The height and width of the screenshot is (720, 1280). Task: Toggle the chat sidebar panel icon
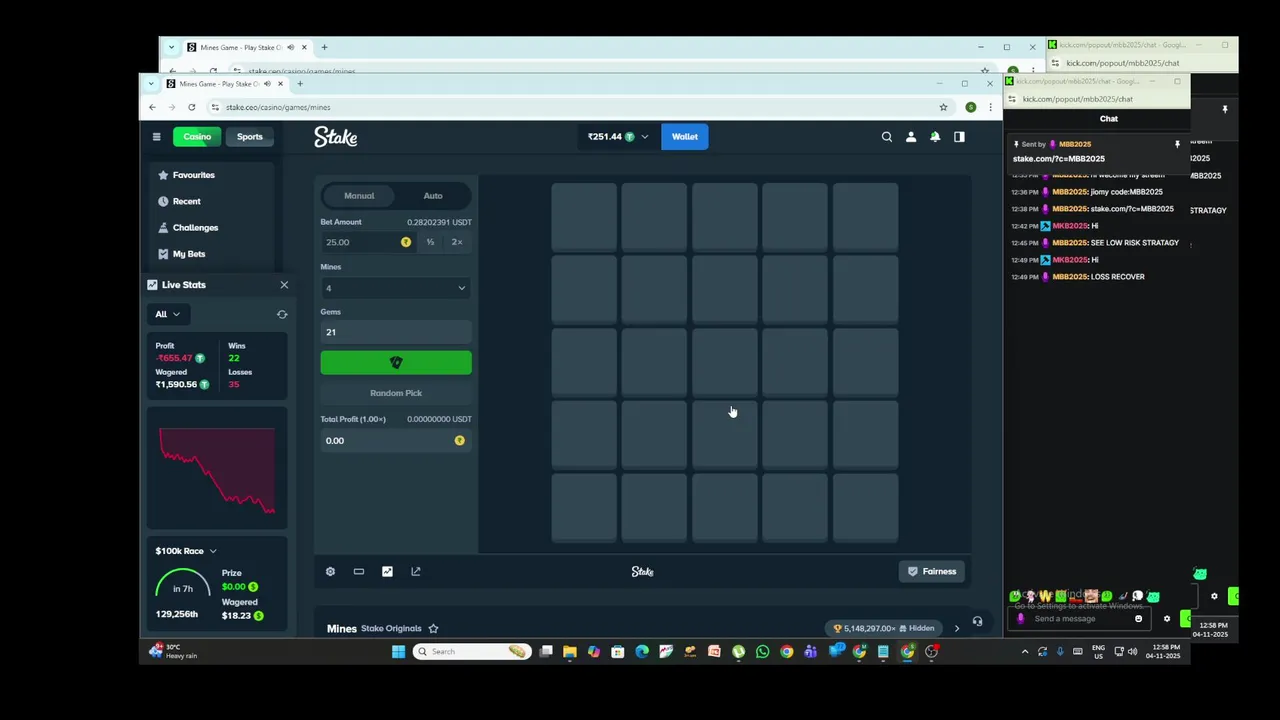pyautogui.click(x=959, y=137)
